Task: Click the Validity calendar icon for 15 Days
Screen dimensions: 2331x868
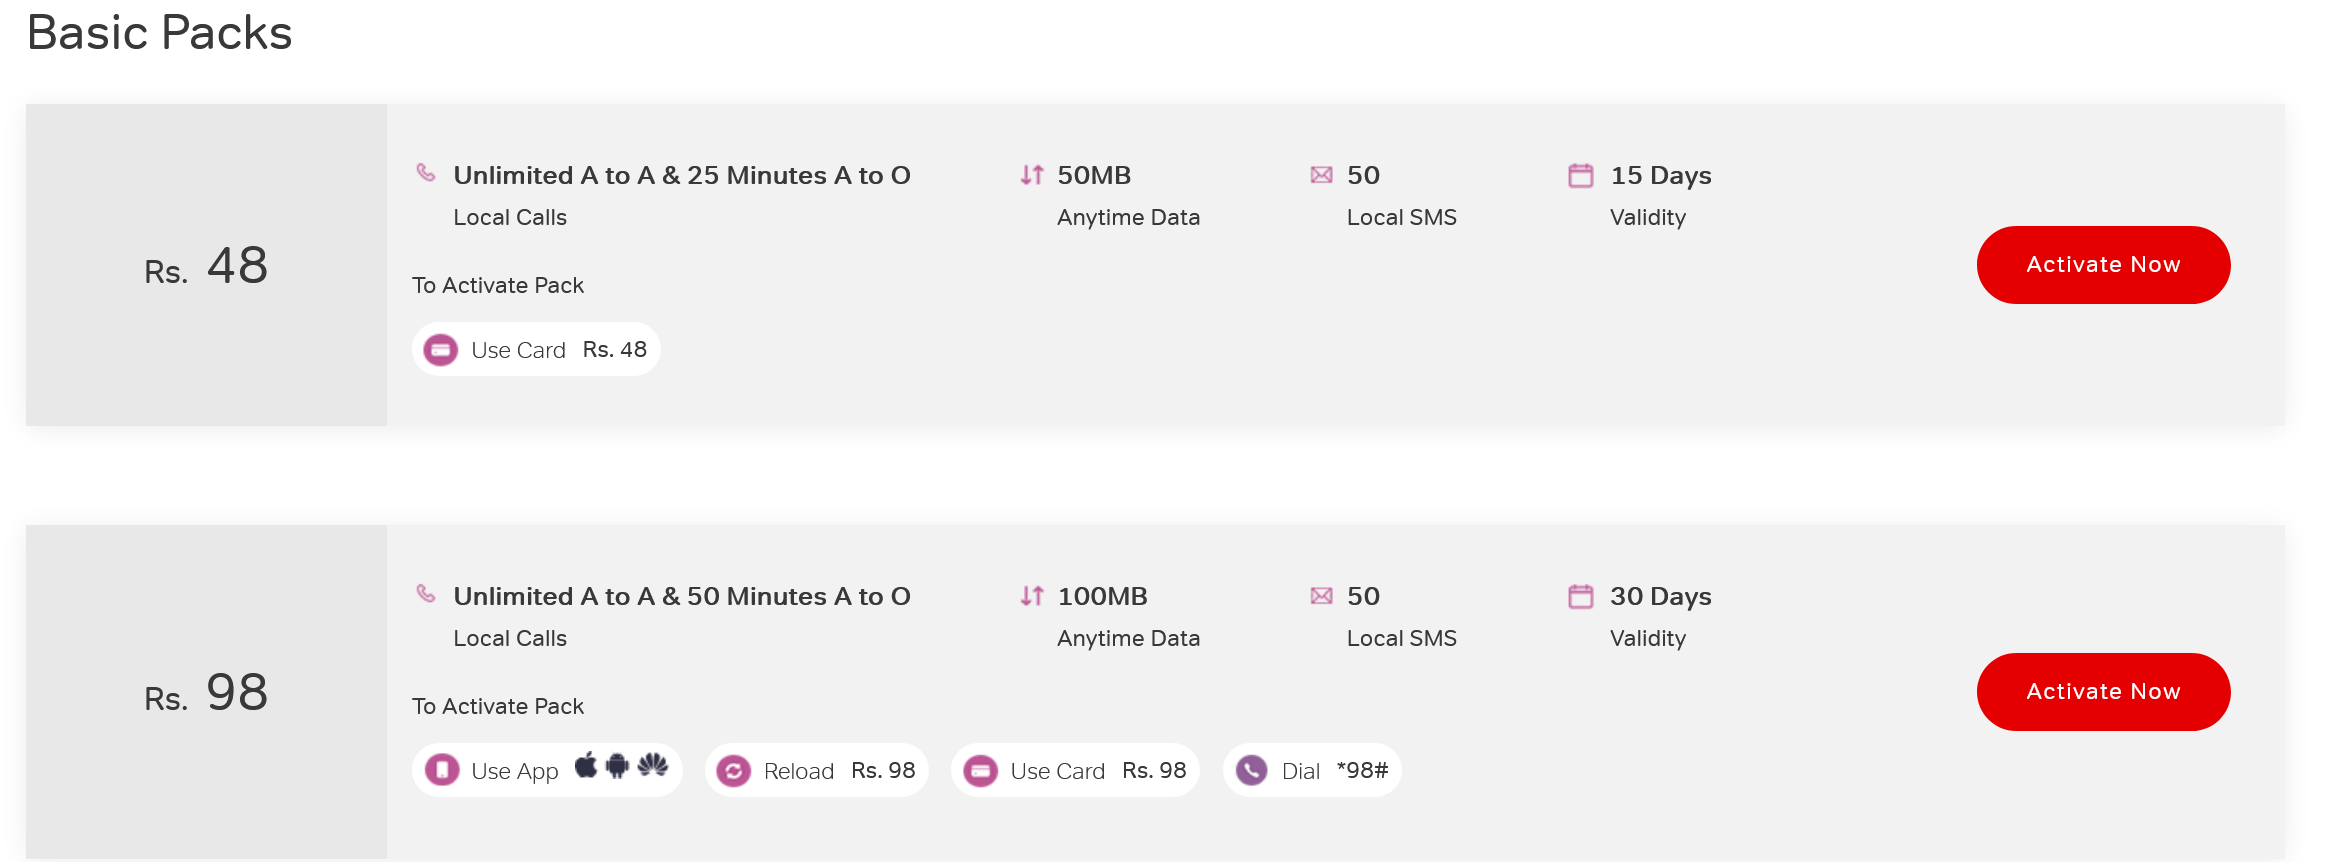Action: (1581, 174)
